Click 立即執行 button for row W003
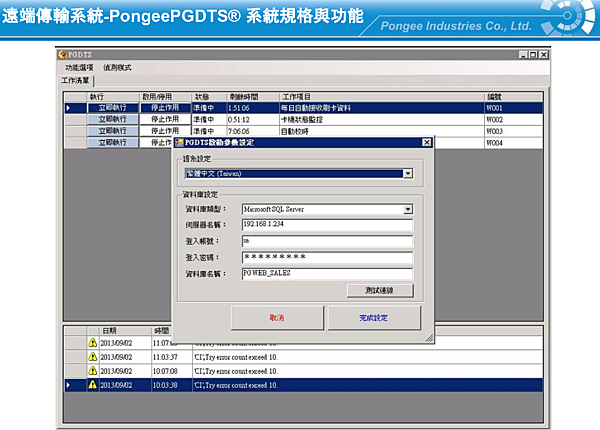This screenshot has height=430, width=600. coord(112,131)
